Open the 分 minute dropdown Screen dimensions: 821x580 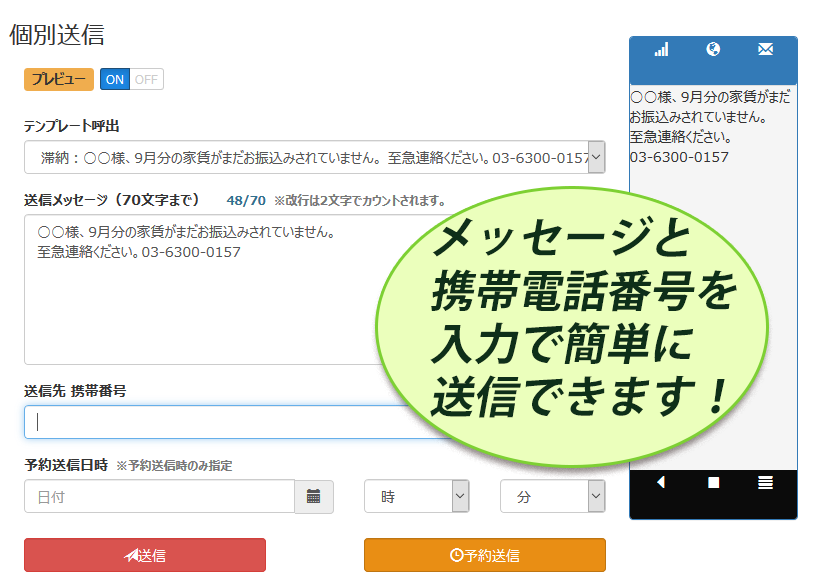(552, 496)
